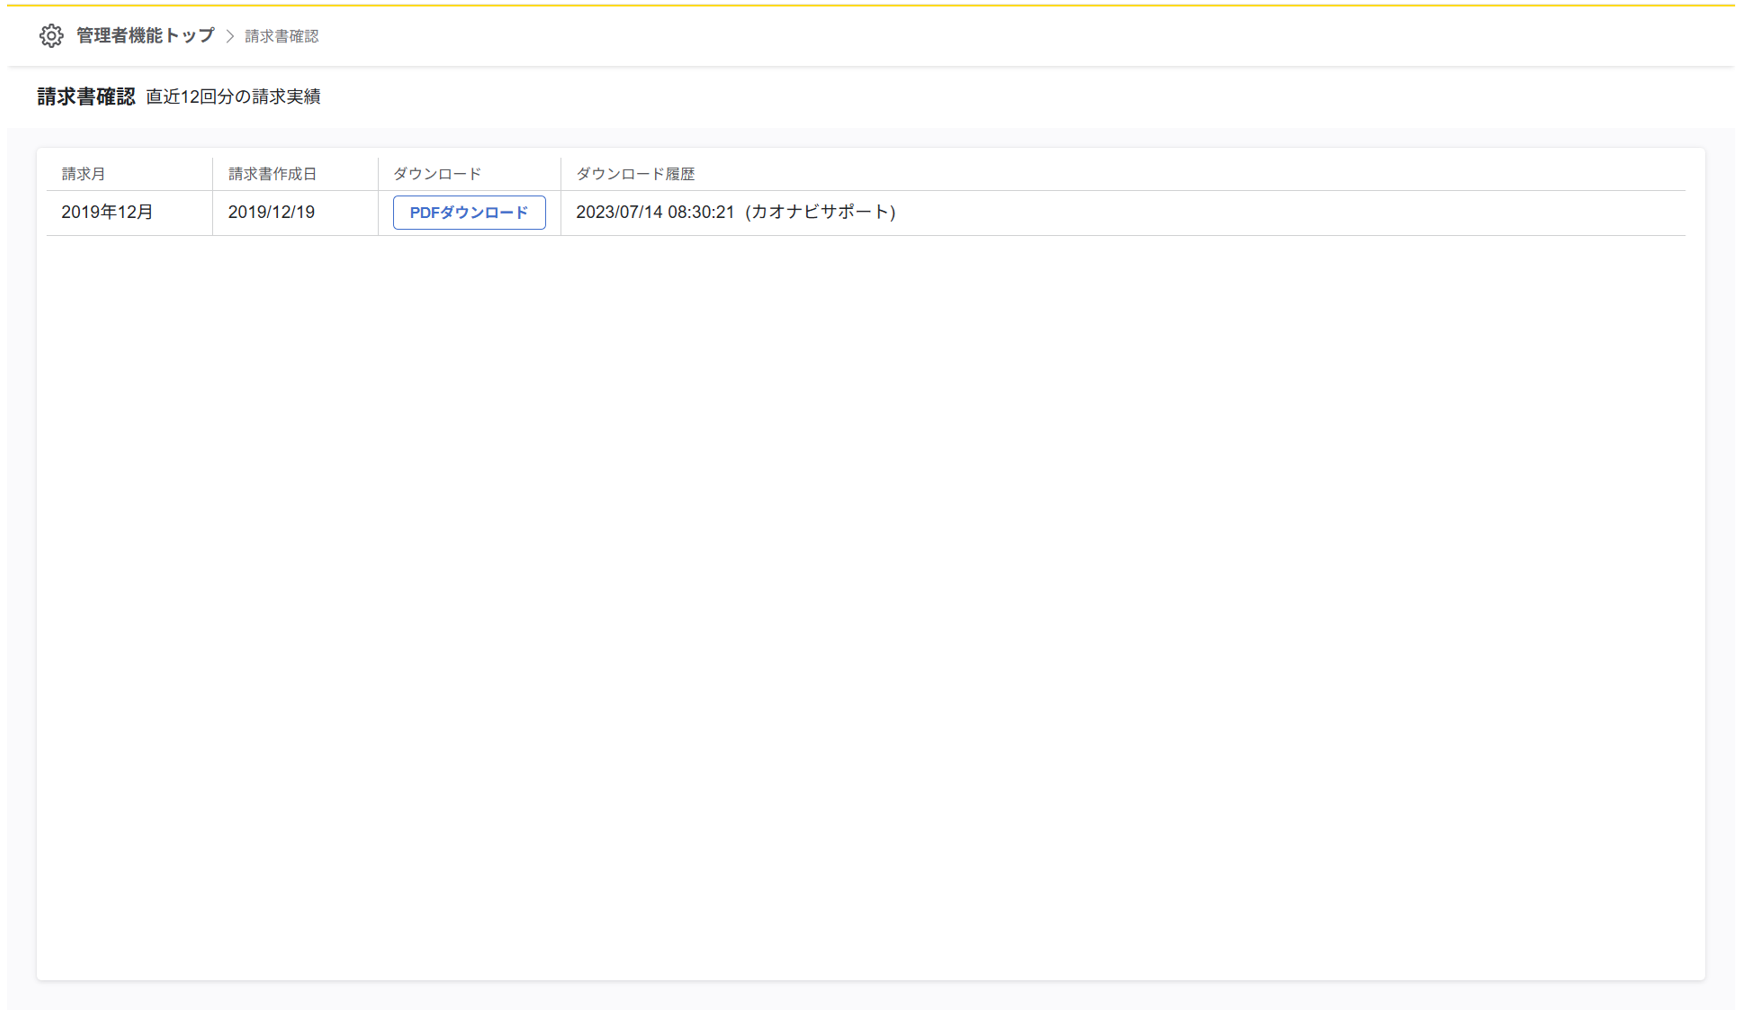Click the ダウンロード履歴 column header
Viewport: 1741px width, 1010px height.
coord(635,174)
